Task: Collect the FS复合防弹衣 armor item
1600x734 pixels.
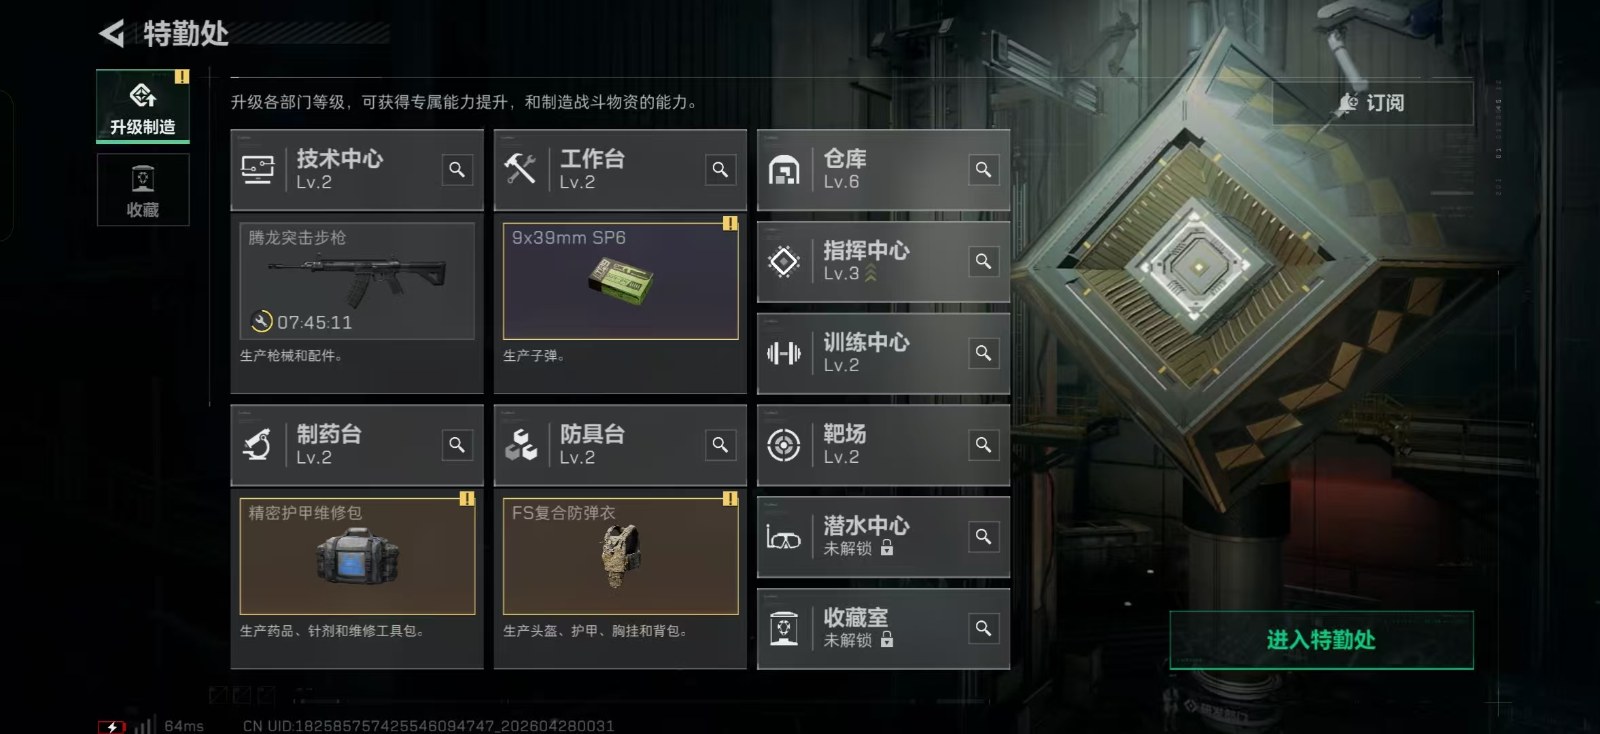Action: 620,556
